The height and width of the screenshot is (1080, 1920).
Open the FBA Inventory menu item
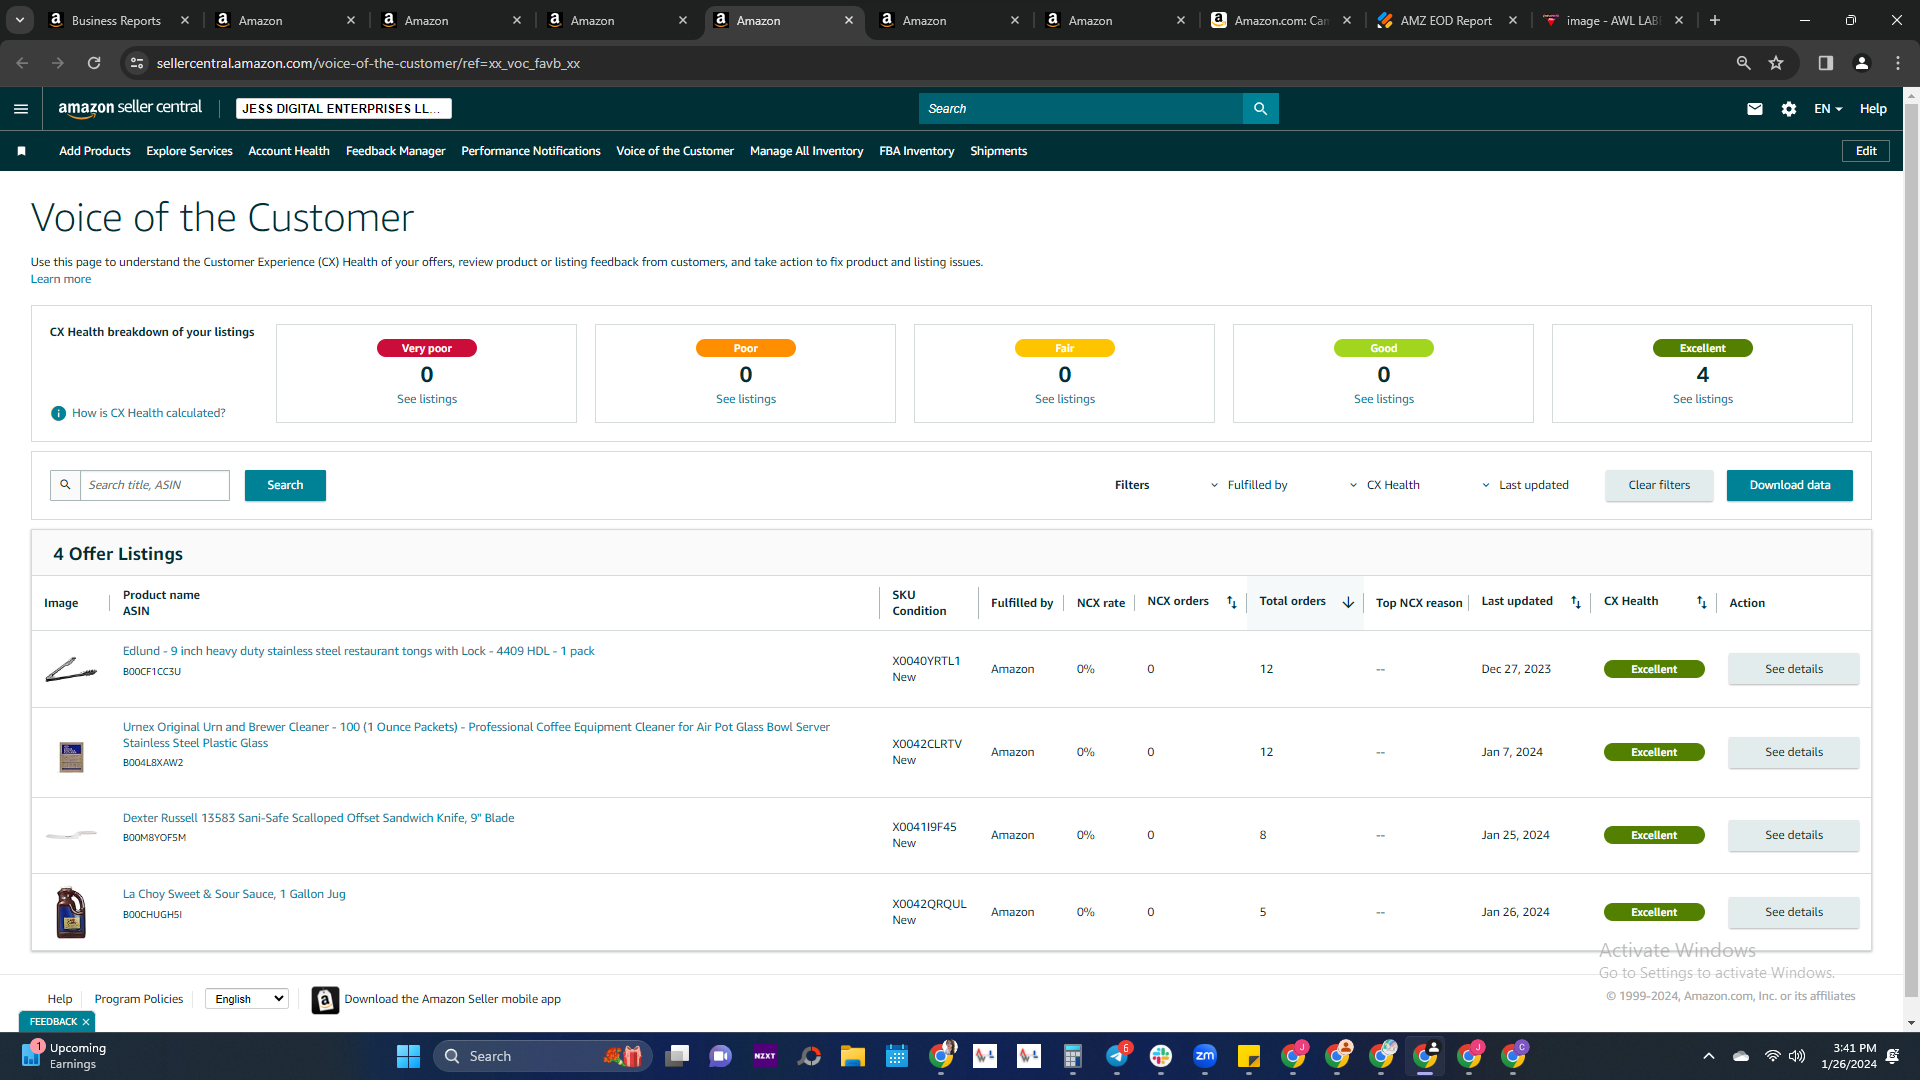(x=917, y=151)
